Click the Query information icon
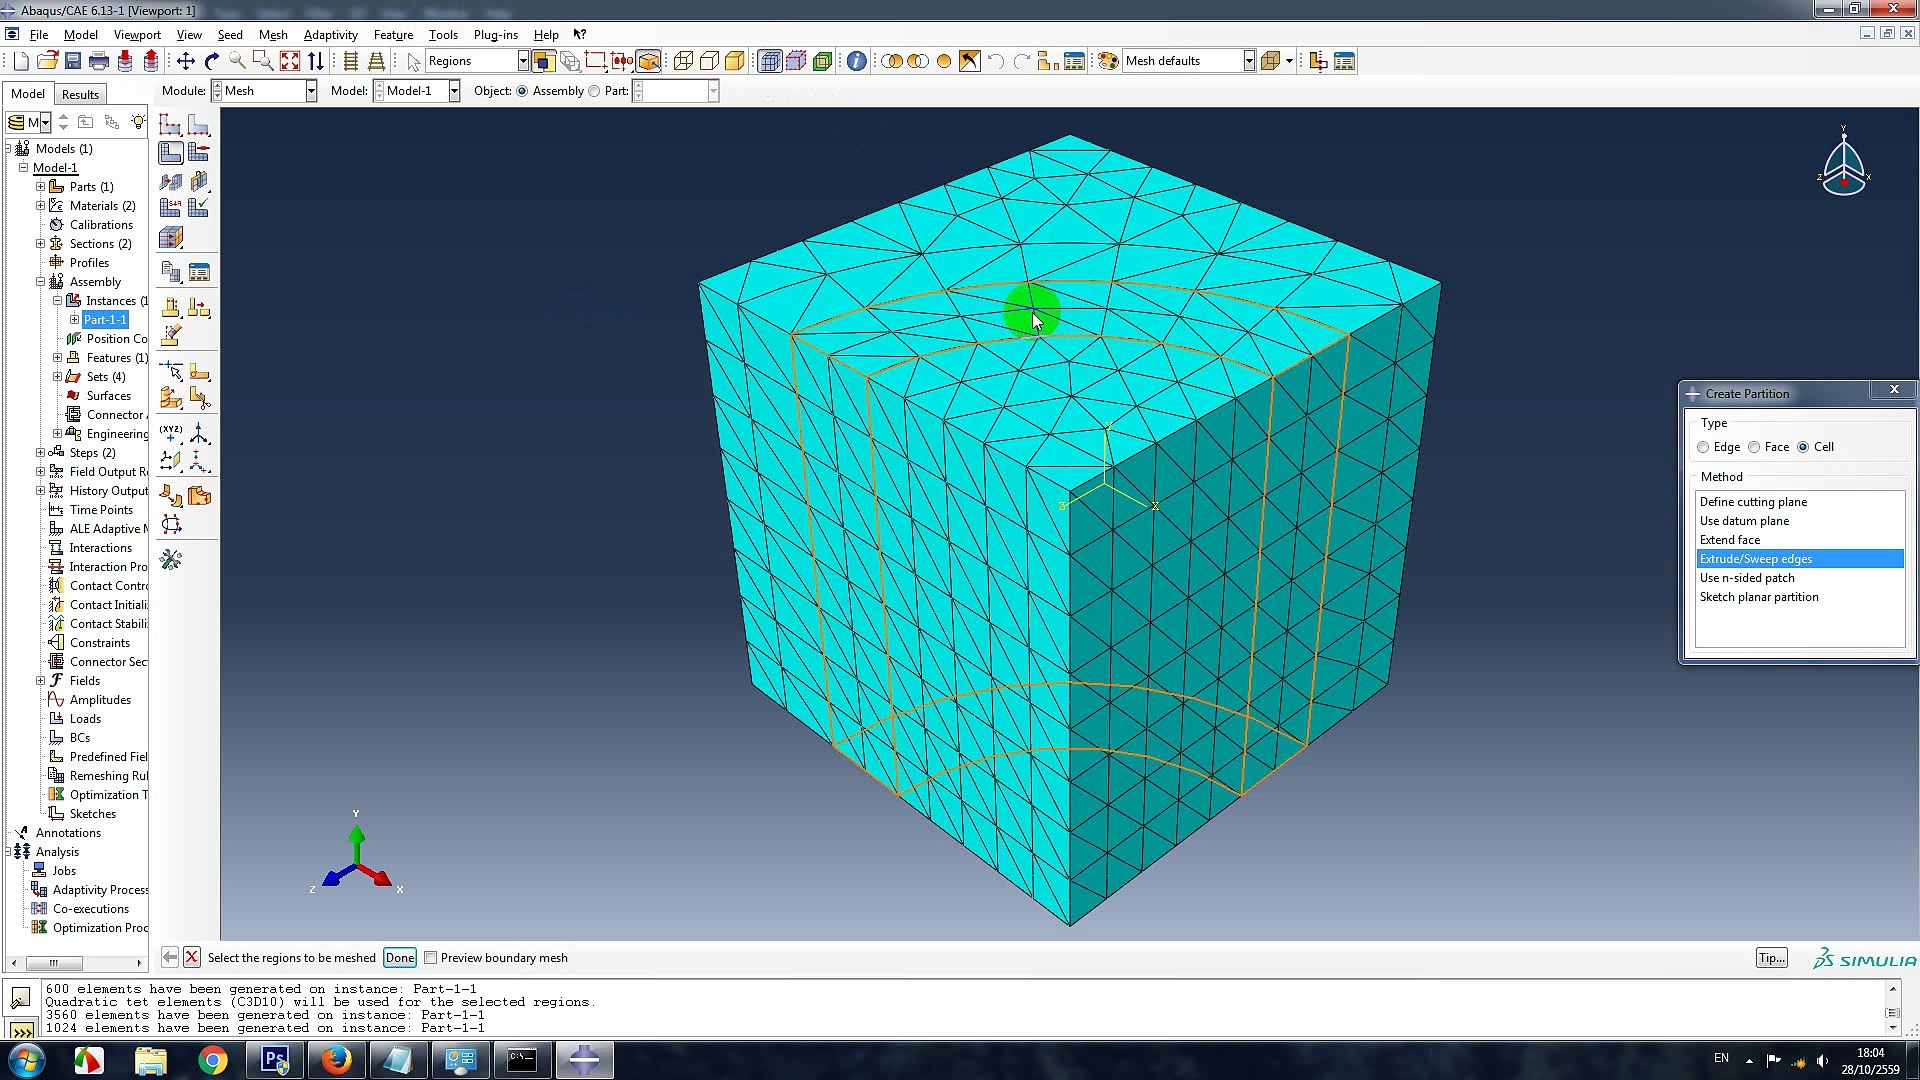 point(856,61)
